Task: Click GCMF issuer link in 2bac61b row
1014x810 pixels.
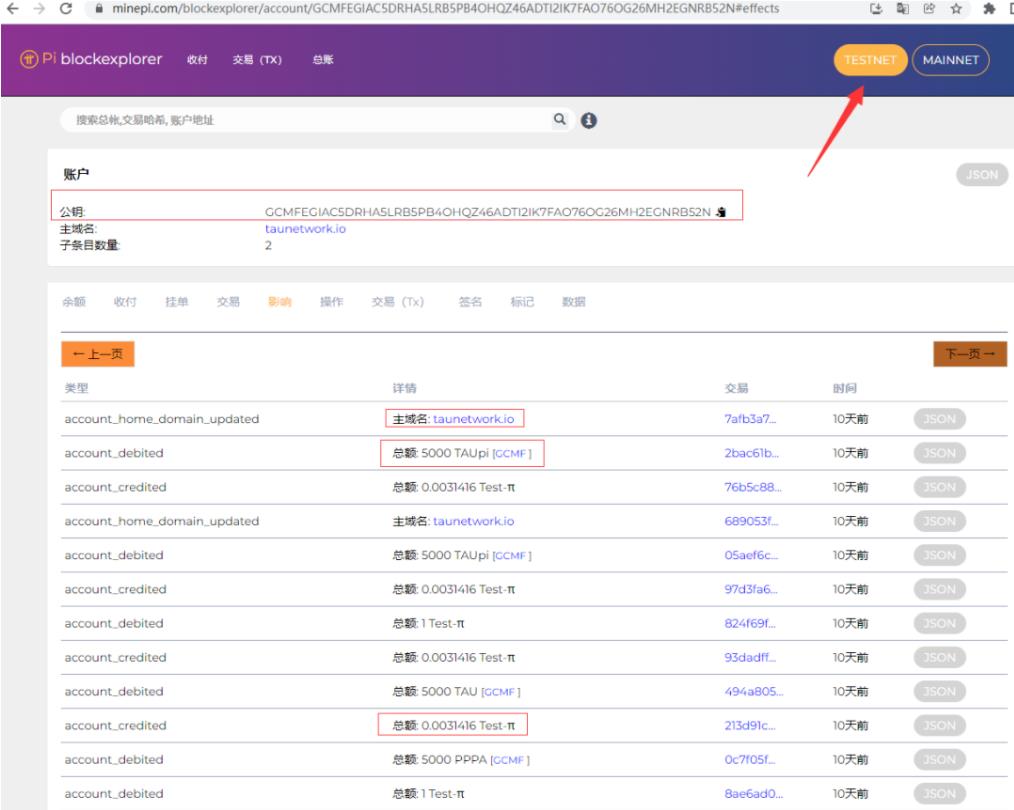Action: (x=512, y=454)
